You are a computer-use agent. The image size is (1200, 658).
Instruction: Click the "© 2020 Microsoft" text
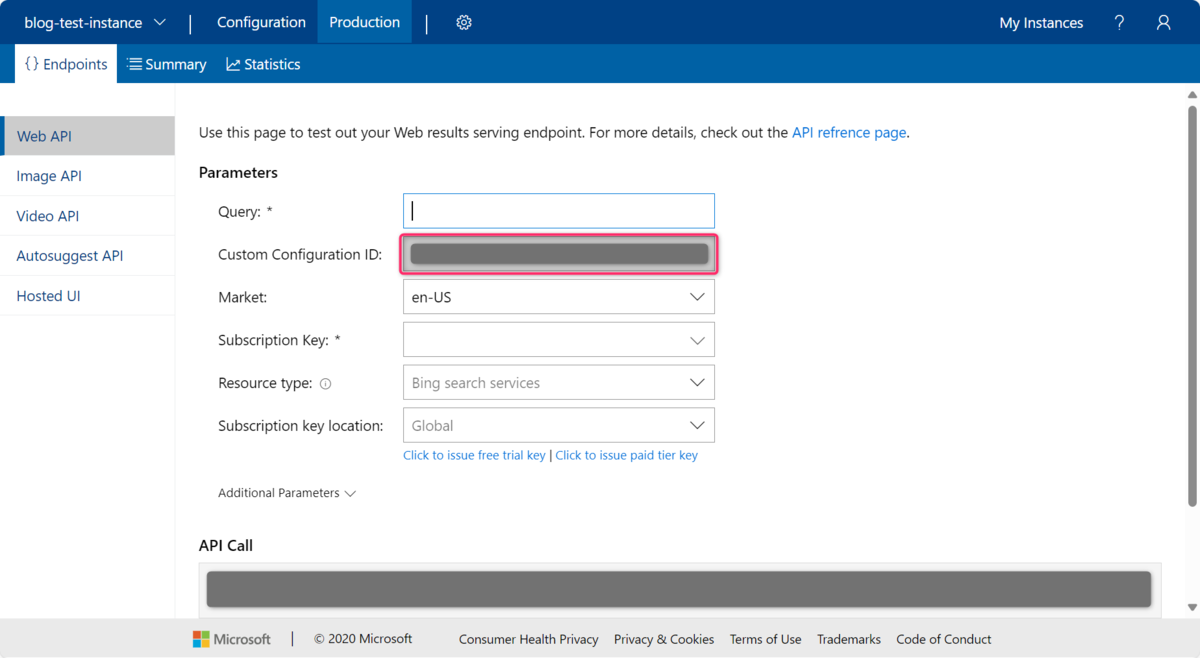pyautogui.click(x=363, y=639)
